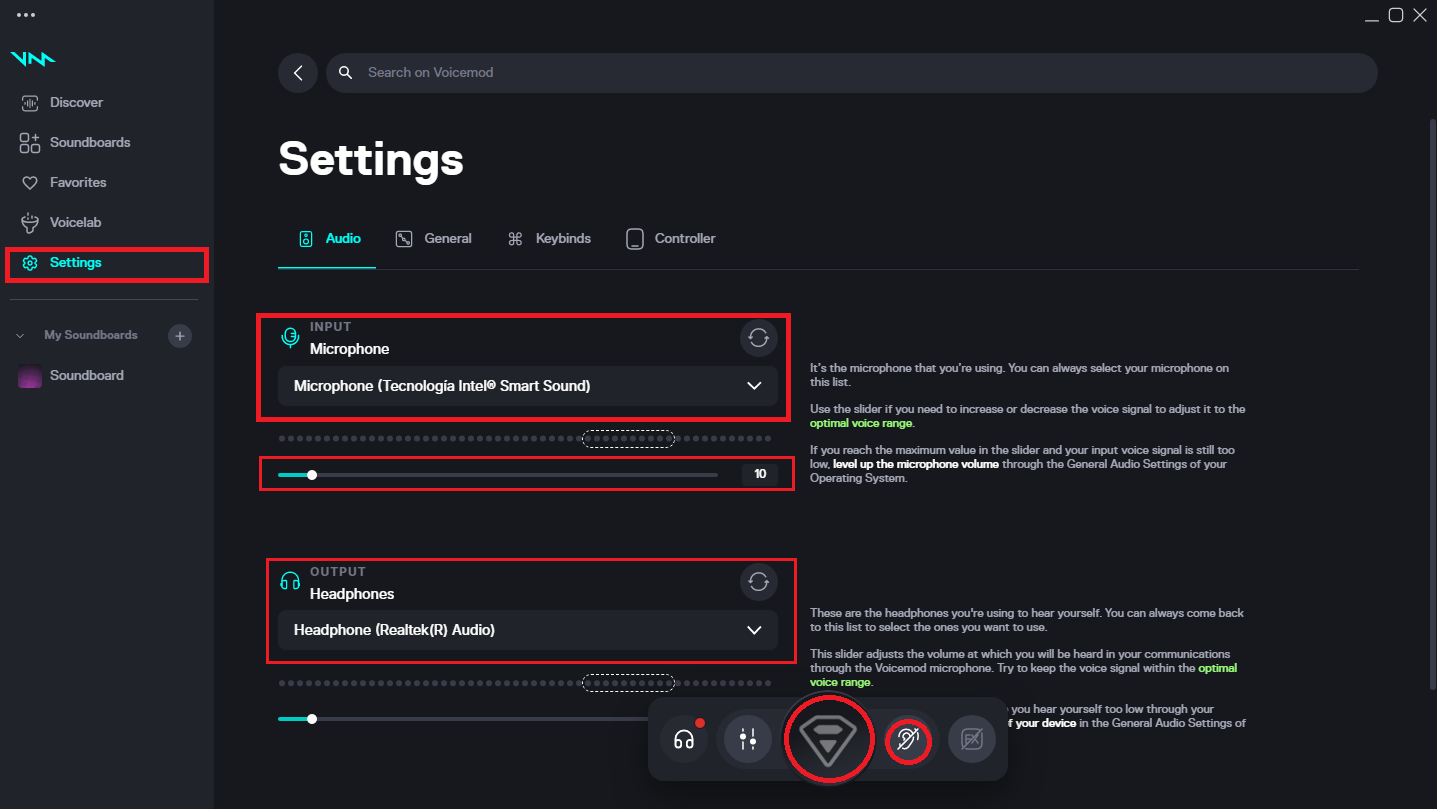Refresh the Microphone input device list
1437x809 pixels.
[x=758, y=337]
